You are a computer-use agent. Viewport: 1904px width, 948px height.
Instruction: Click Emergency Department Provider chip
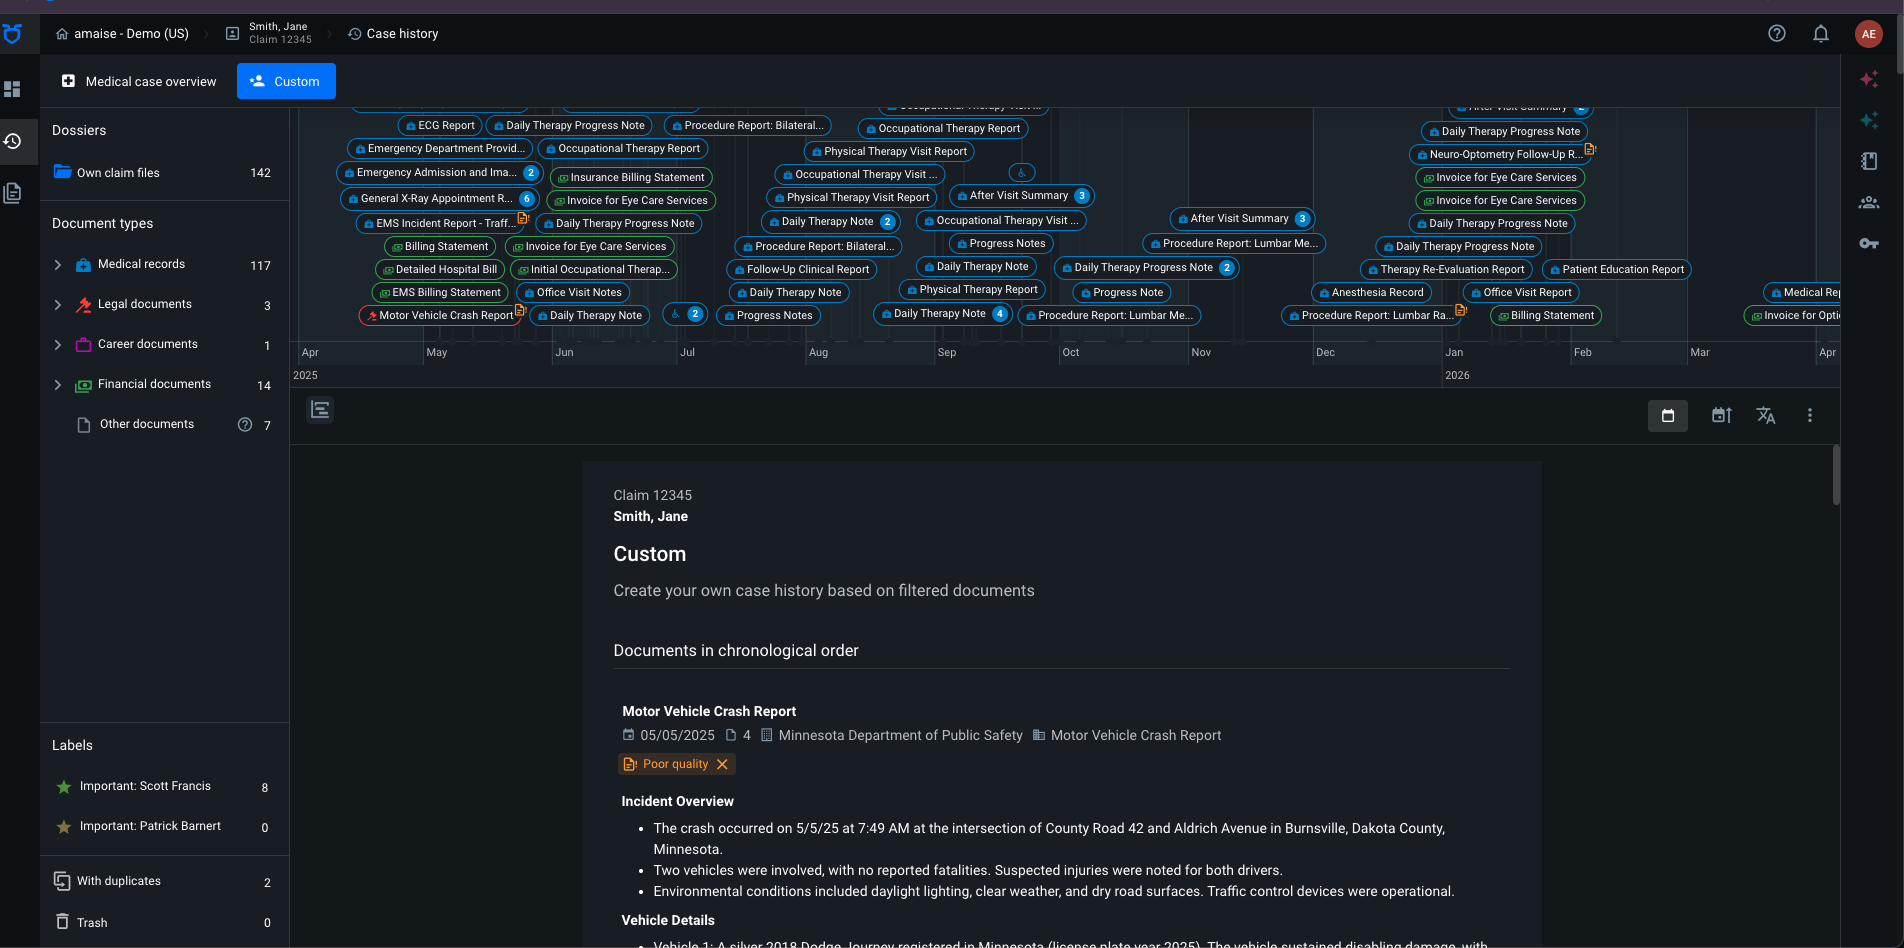tap(440, 148)
